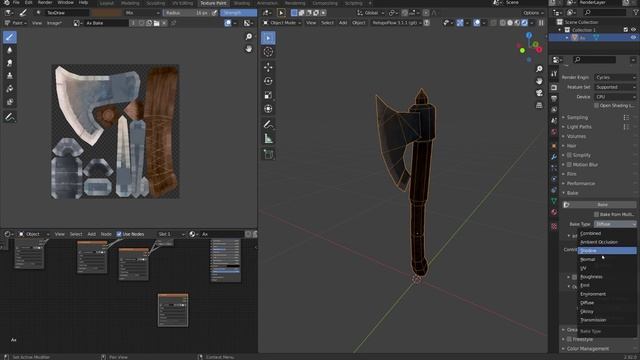This screenshot has width=640, height=360.
Task: Click the image editor pan hand icon
Action: click(x=249, y=49)
